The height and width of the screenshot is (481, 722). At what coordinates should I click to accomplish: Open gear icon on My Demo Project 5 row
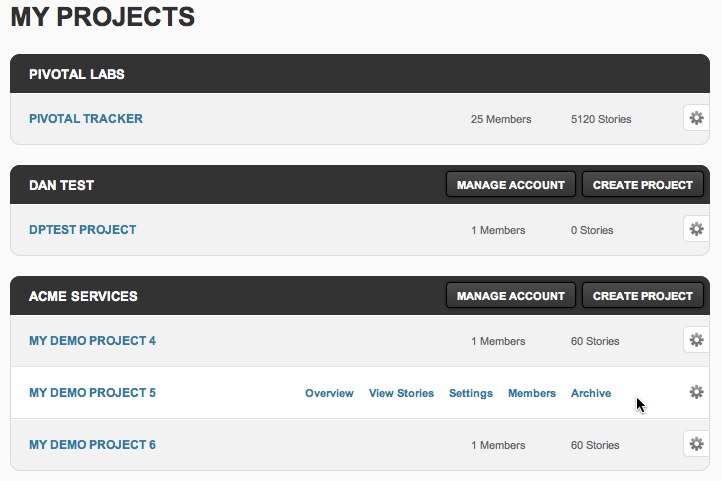click(696, 392)
